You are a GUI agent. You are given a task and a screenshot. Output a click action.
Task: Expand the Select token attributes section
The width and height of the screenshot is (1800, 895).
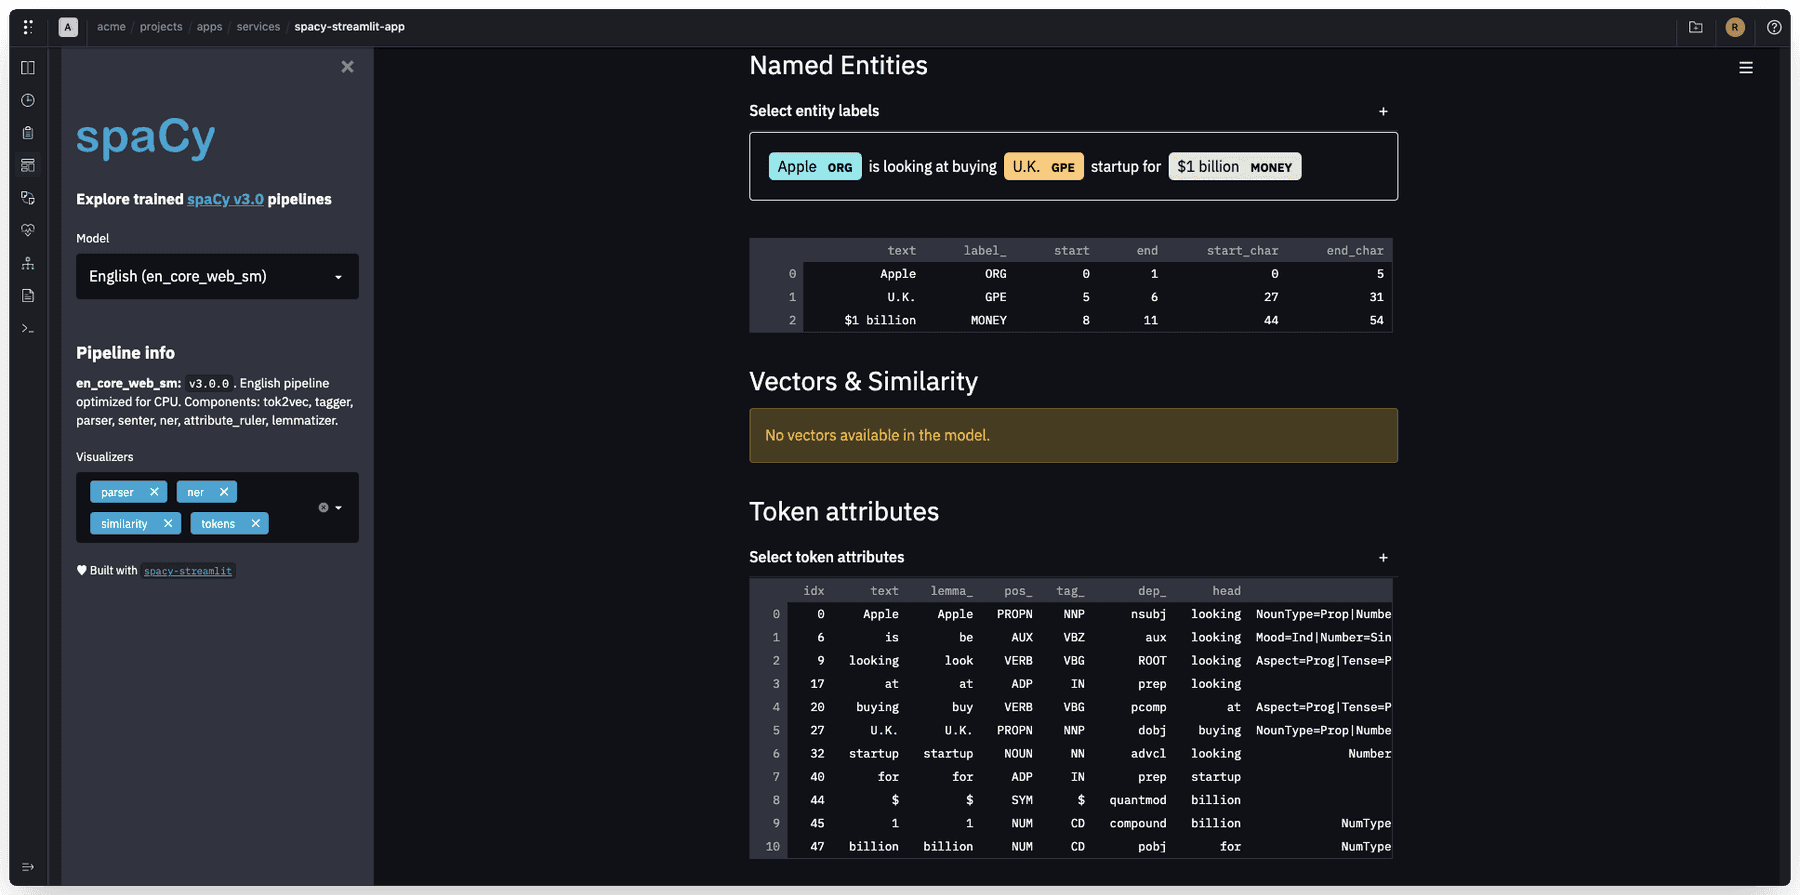[1383, 557]
